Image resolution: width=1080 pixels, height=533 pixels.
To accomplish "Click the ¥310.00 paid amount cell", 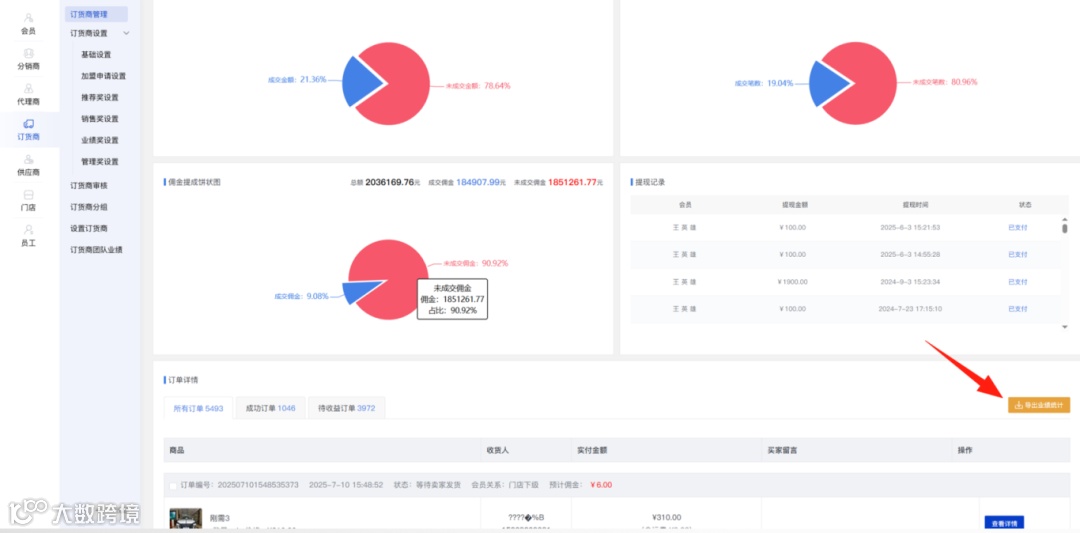I will click(x=666, y=517).
